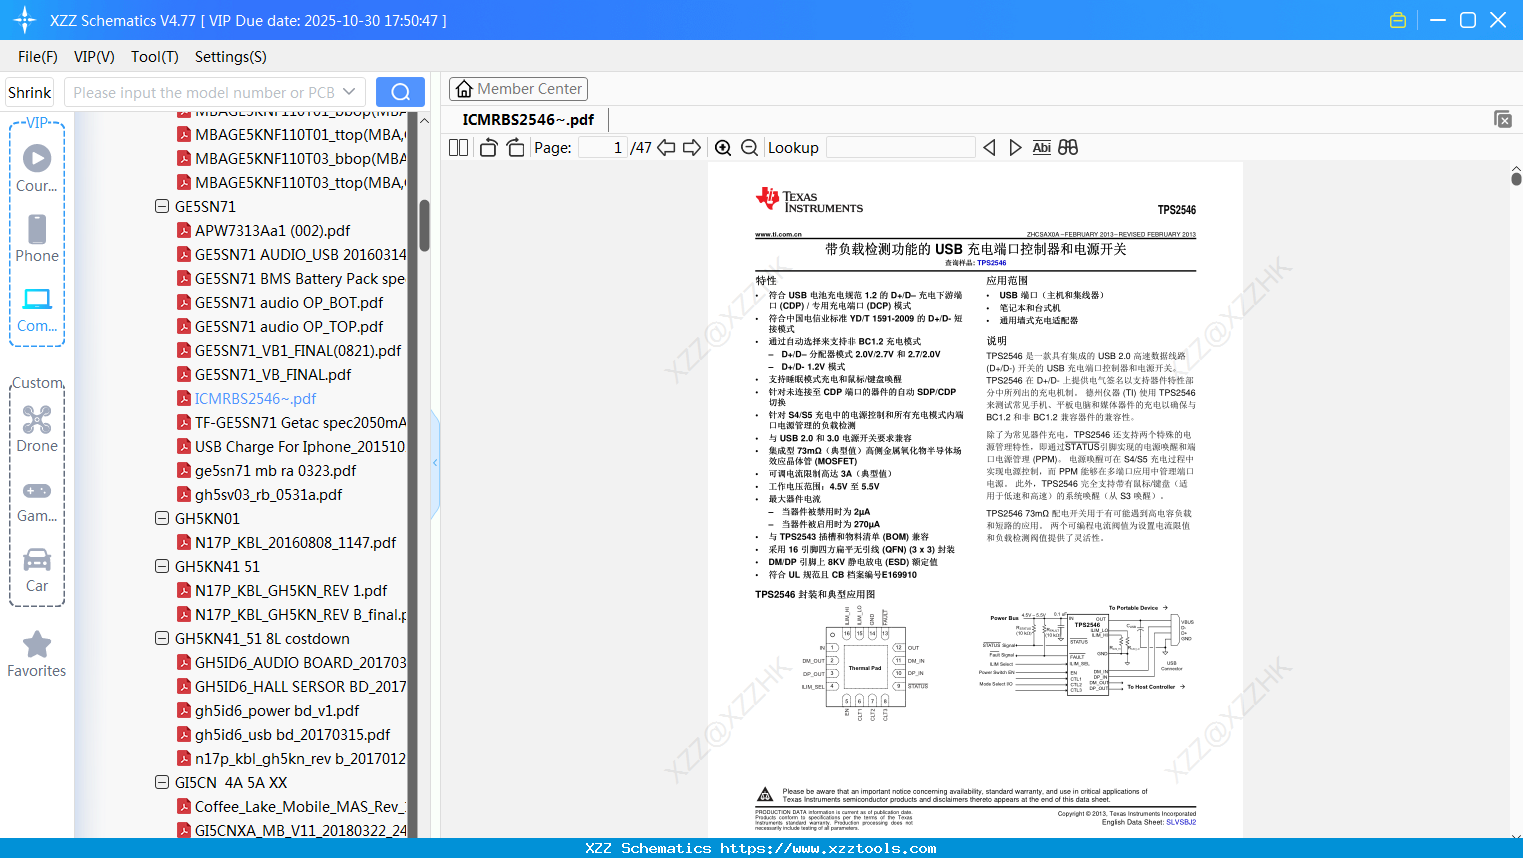Click the Shrink button

click(x=30, y=92)
